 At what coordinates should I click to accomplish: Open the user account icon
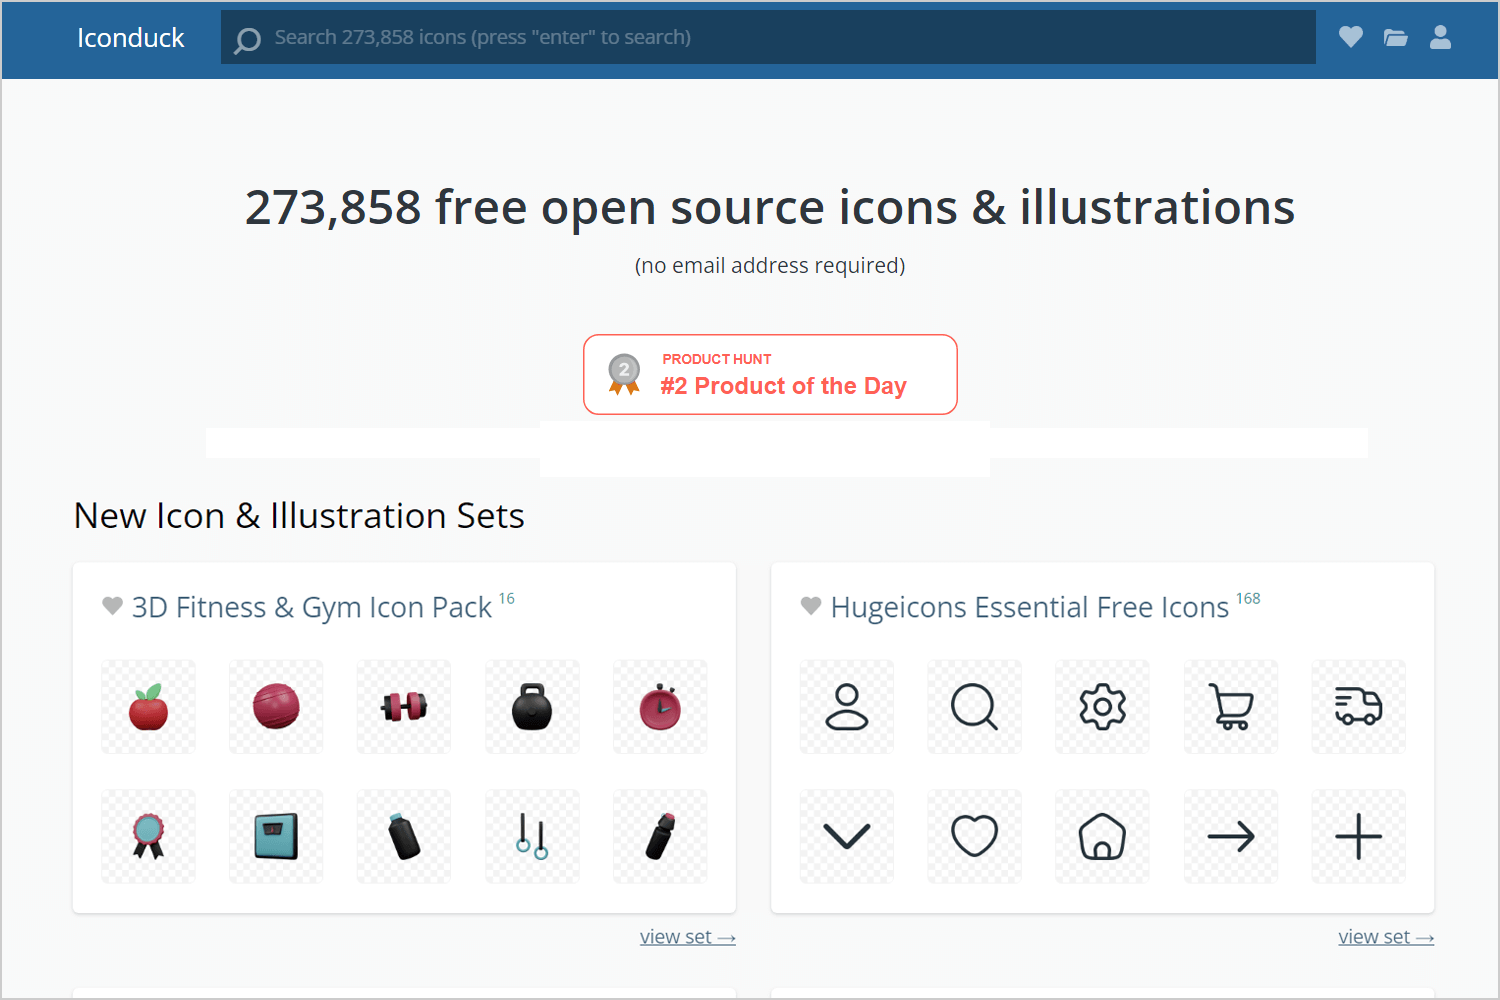[x=1440, y=37]
